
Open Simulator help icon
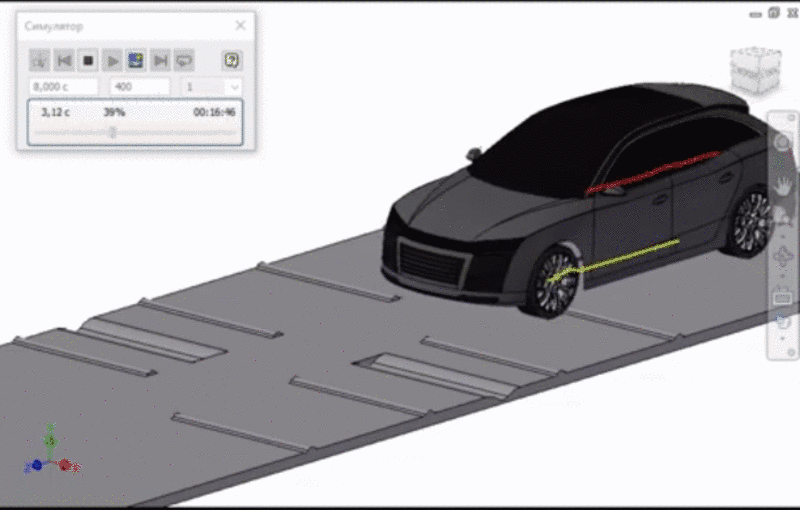[x=231, y=61]
